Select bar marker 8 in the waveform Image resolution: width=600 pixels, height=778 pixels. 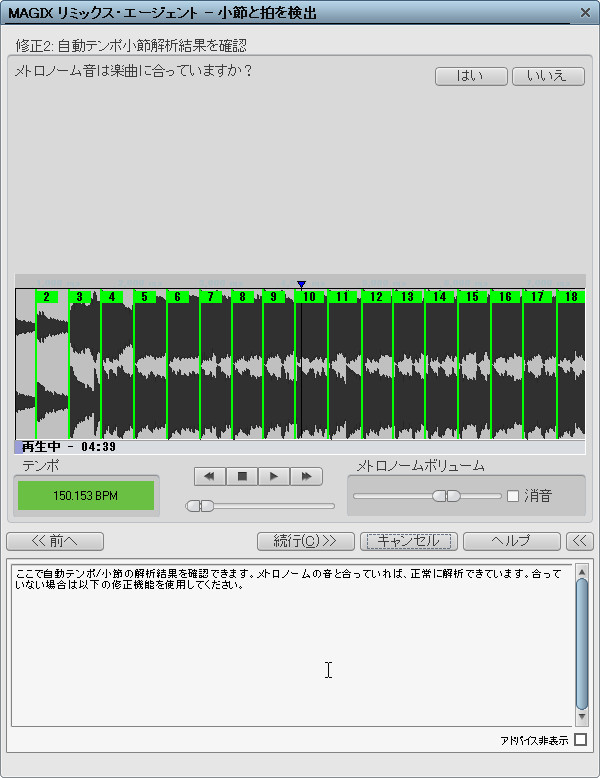242,297
